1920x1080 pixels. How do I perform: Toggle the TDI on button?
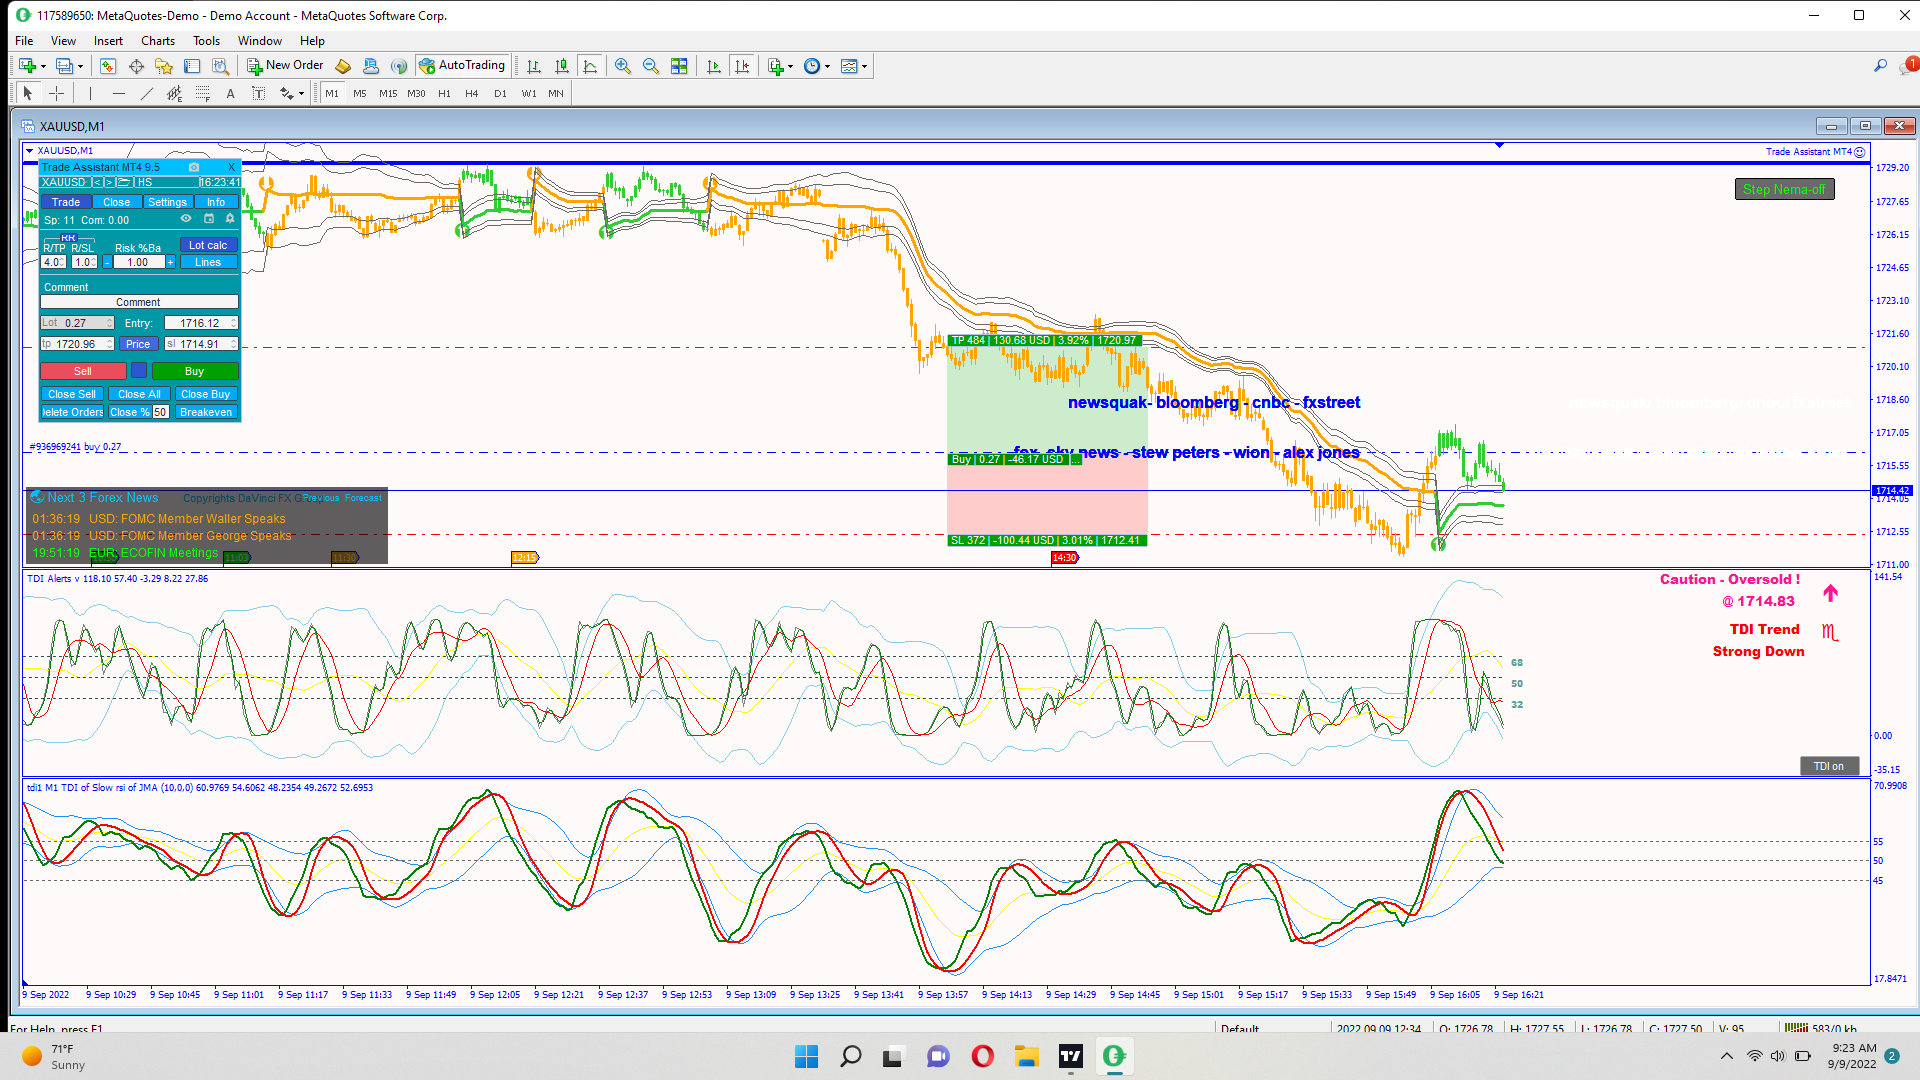[1829, 766]
